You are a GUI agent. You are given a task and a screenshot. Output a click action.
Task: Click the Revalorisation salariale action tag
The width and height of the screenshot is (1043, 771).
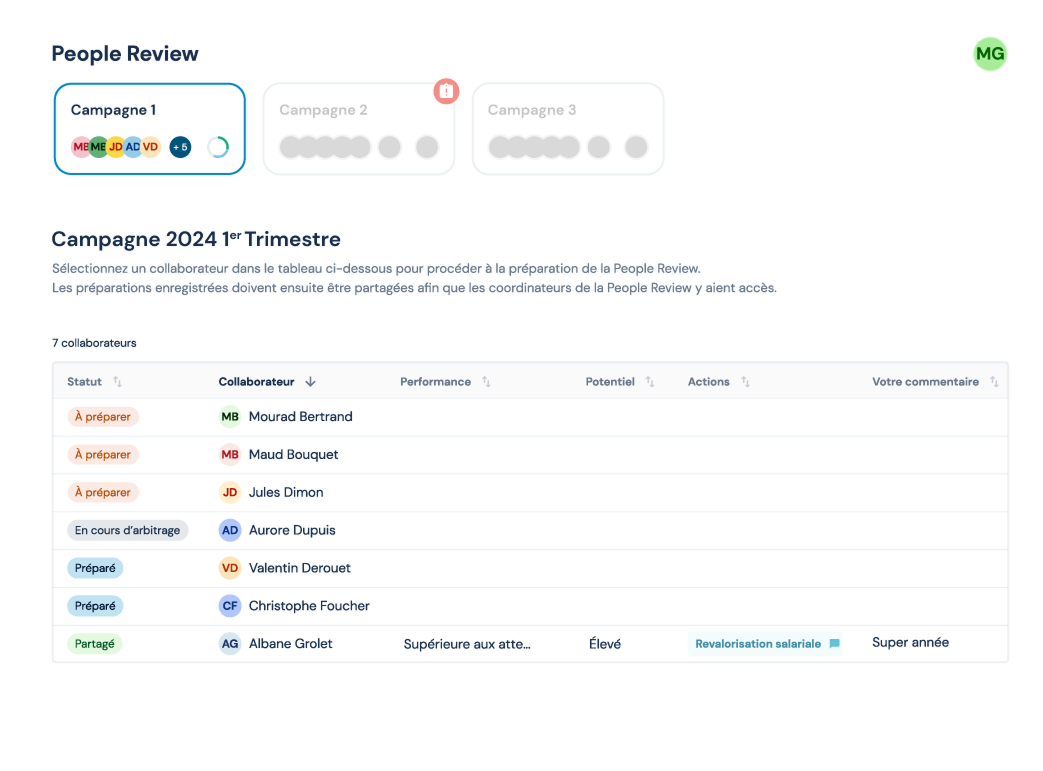click(x=764, y=644)
